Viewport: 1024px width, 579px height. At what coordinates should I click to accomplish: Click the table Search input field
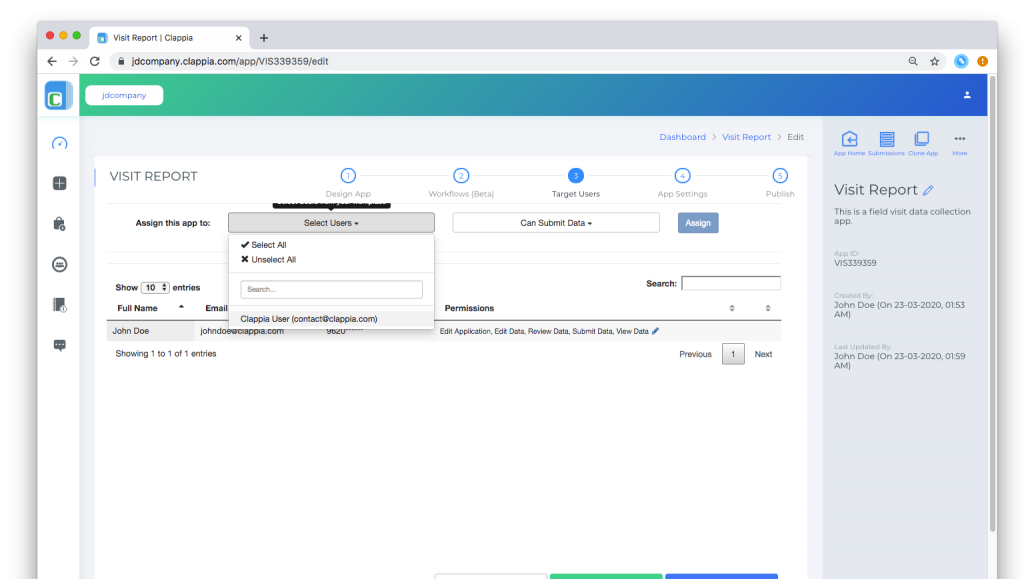tap(731, 283)
